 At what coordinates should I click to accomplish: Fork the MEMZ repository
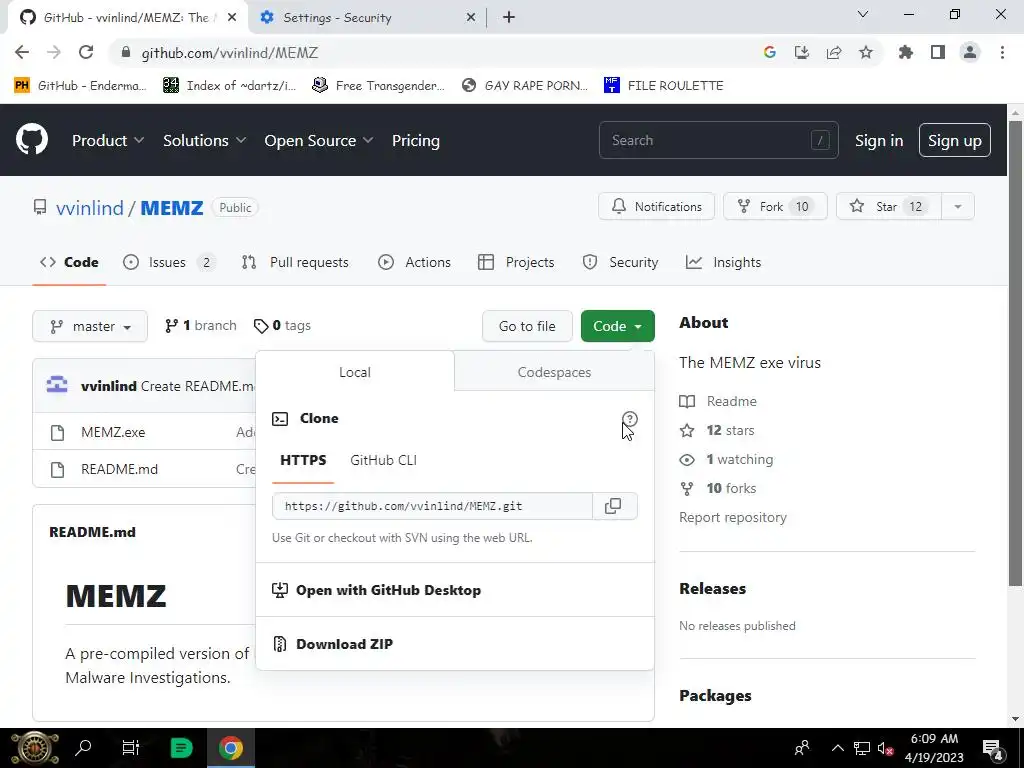click(775, 206)
